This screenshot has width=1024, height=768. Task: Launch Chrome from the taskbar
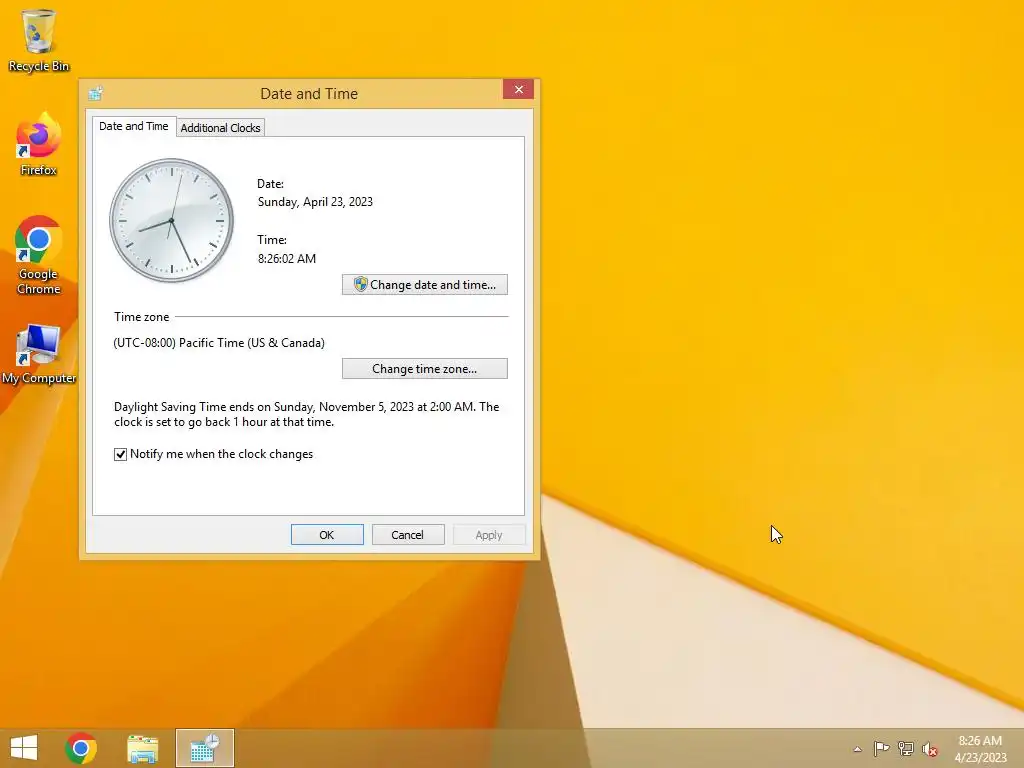81,748
